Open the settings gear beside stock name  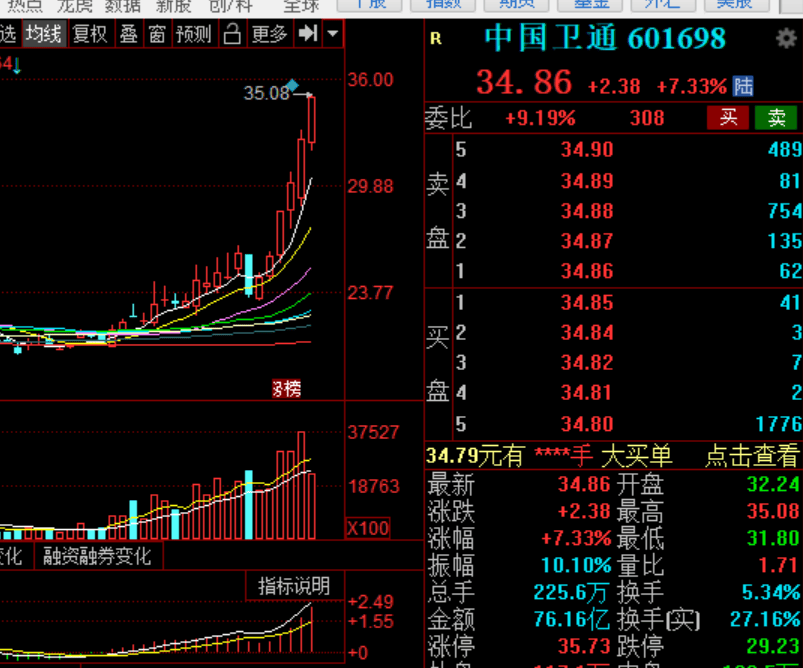786,39
